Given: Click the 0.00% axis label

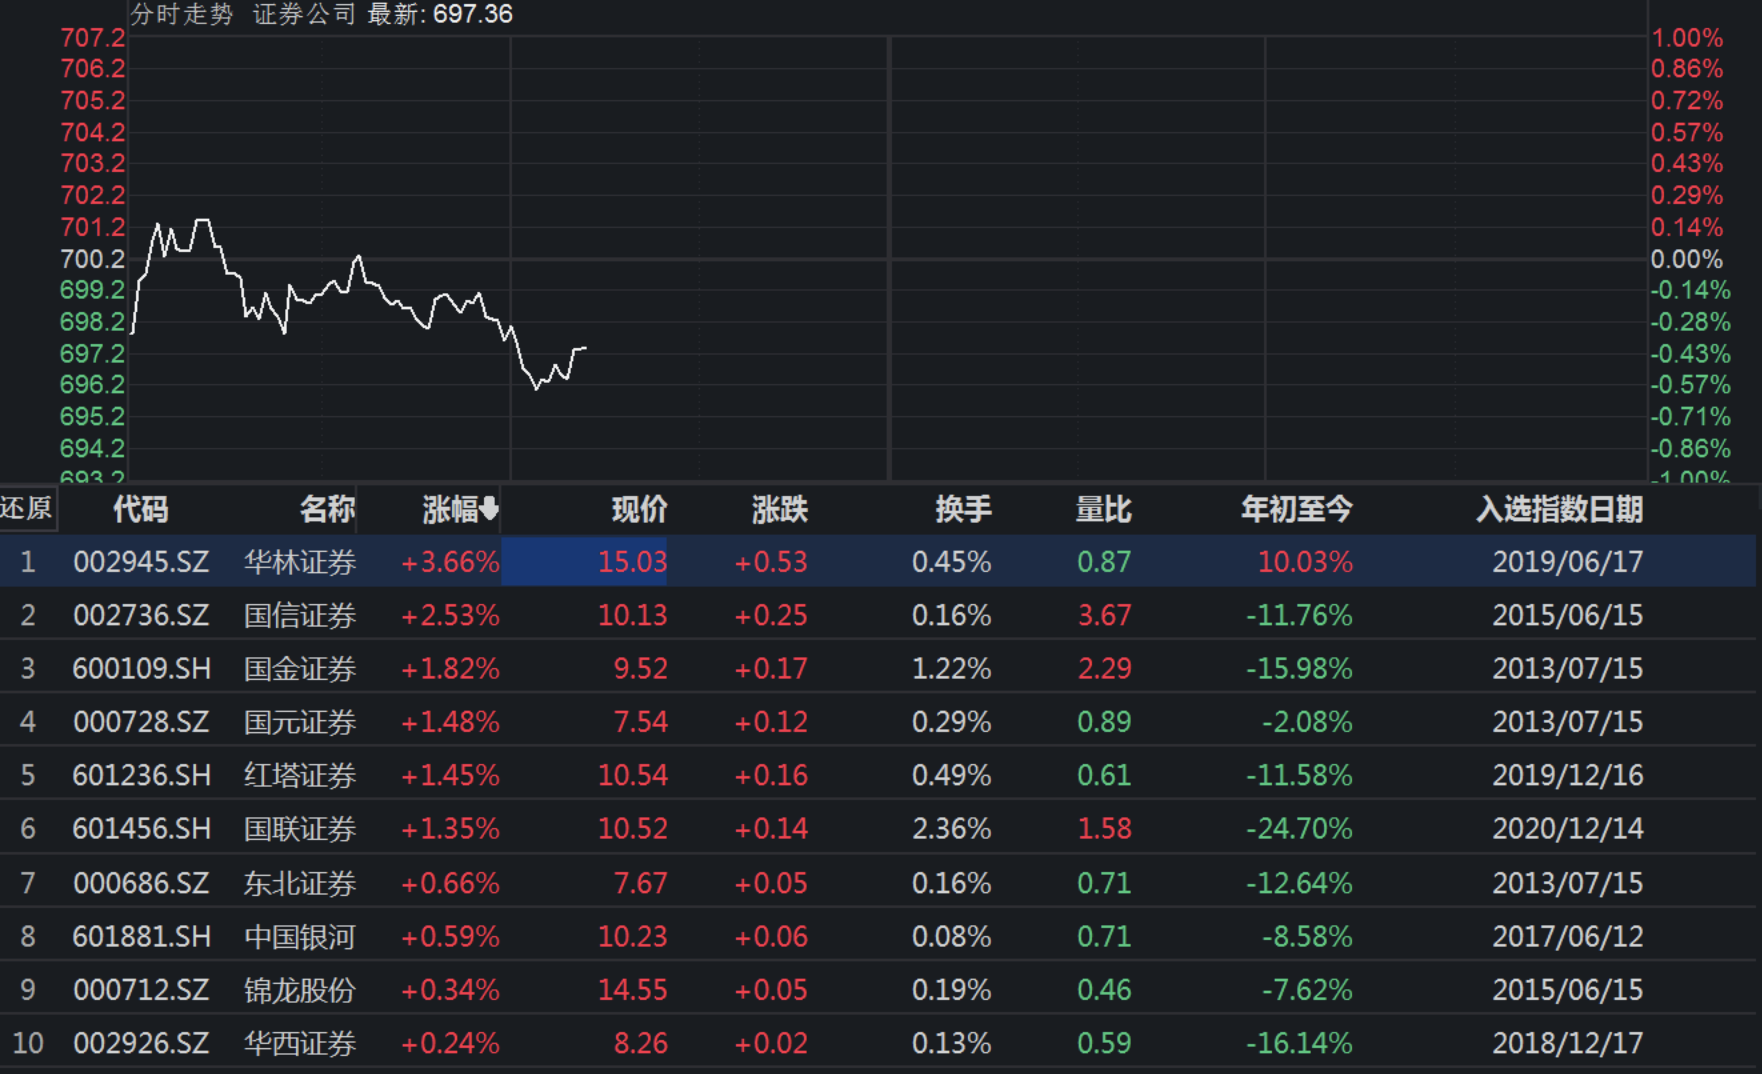Looking at the screenshot, I should pos(1687,259).
